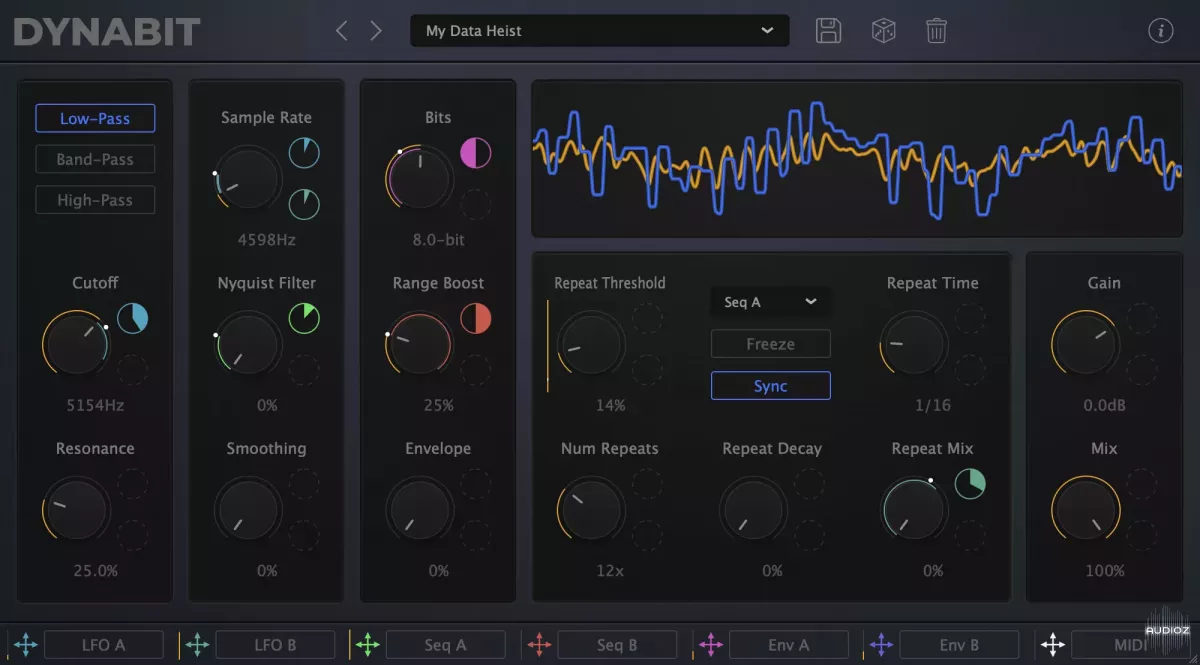
Task: Open the Seq A modulator tab
Action: (445, 645)
